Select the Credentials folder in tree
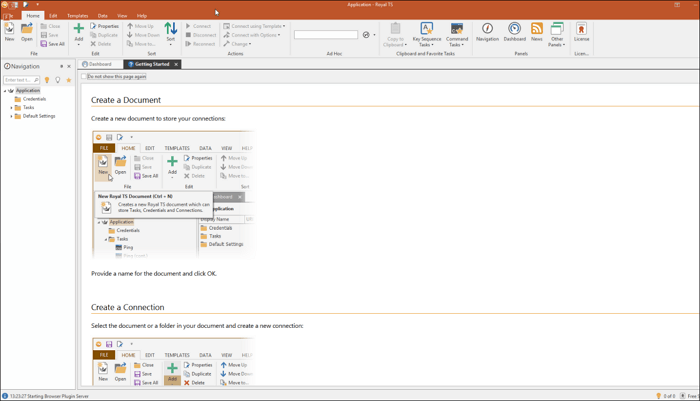 coord(34,99)
